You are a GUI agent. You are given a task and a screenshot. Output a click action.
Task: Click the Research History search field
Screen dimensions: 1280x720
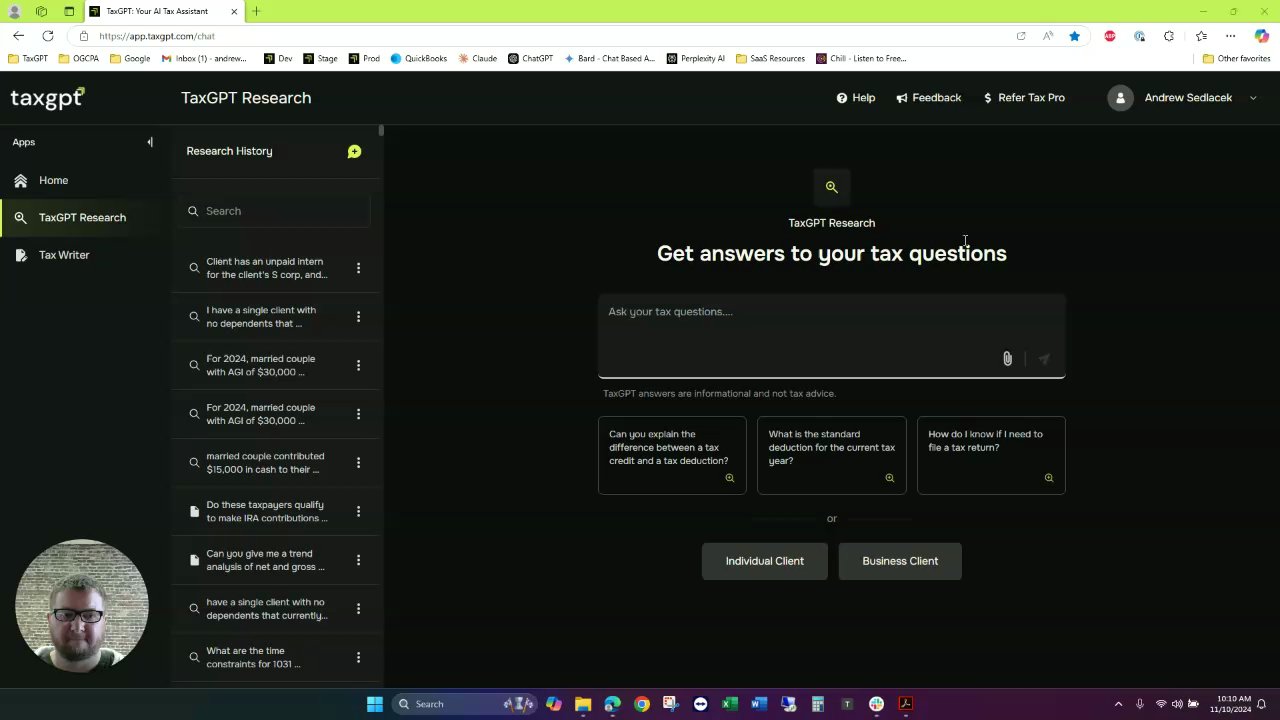click(276, 211)
